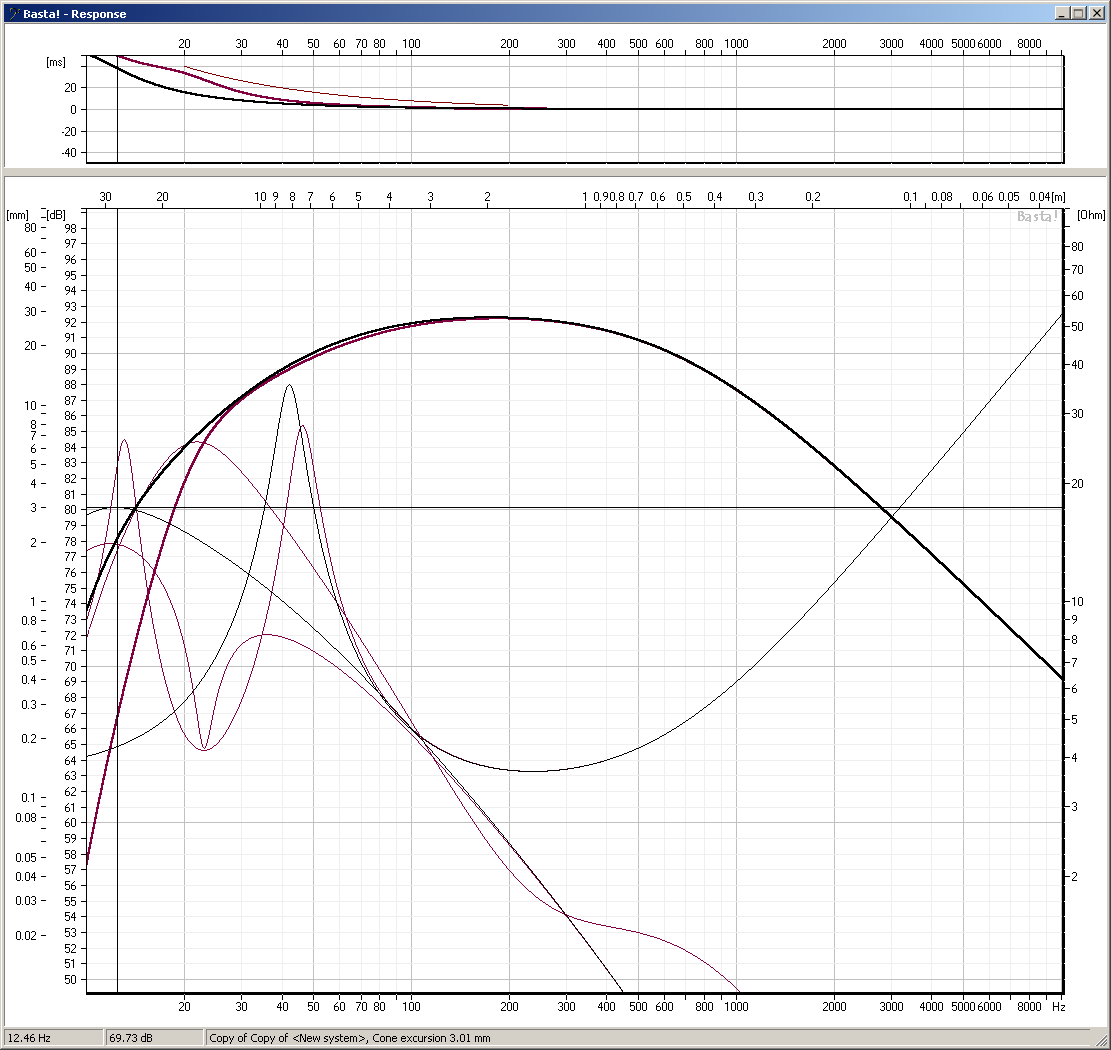The width and height of the screenshot is (1111, 1050).
Task: Minimize the Basta! Response window
Action: pos(1060,13)
